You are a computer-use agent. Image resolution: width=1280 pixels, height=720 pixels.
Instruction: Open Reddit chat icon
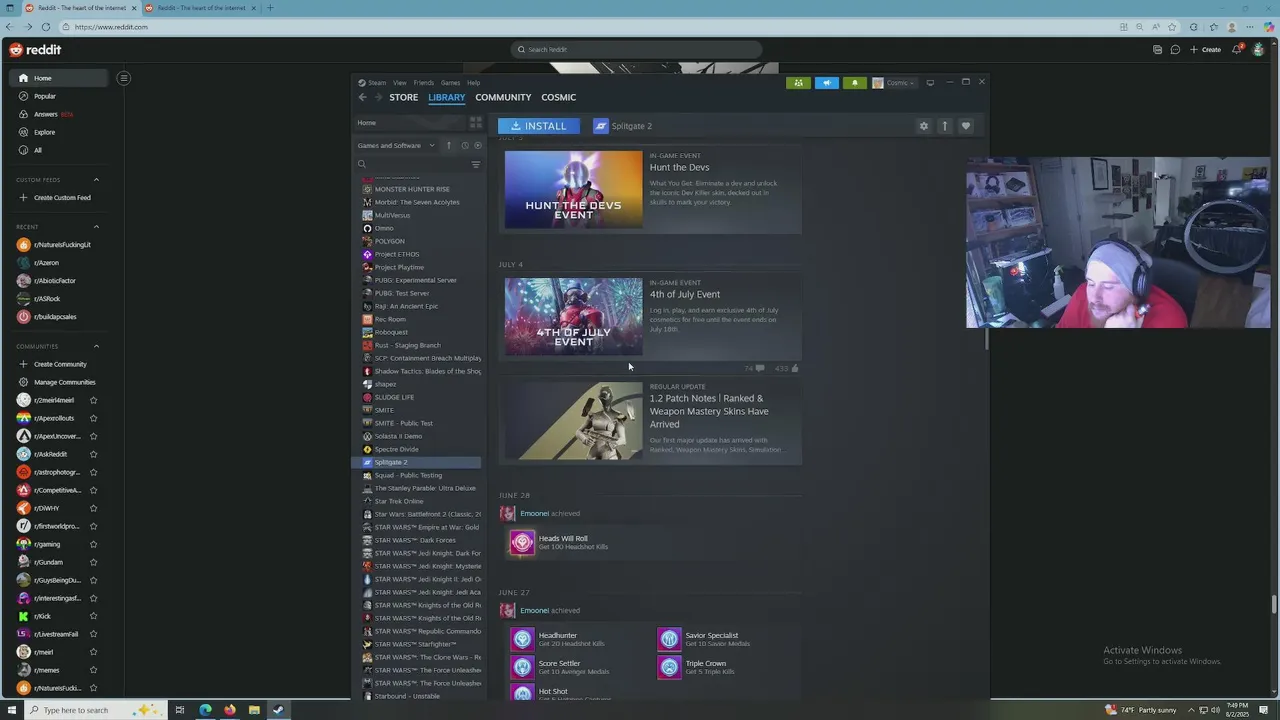pyautogui.click(x=1175, y=49)
